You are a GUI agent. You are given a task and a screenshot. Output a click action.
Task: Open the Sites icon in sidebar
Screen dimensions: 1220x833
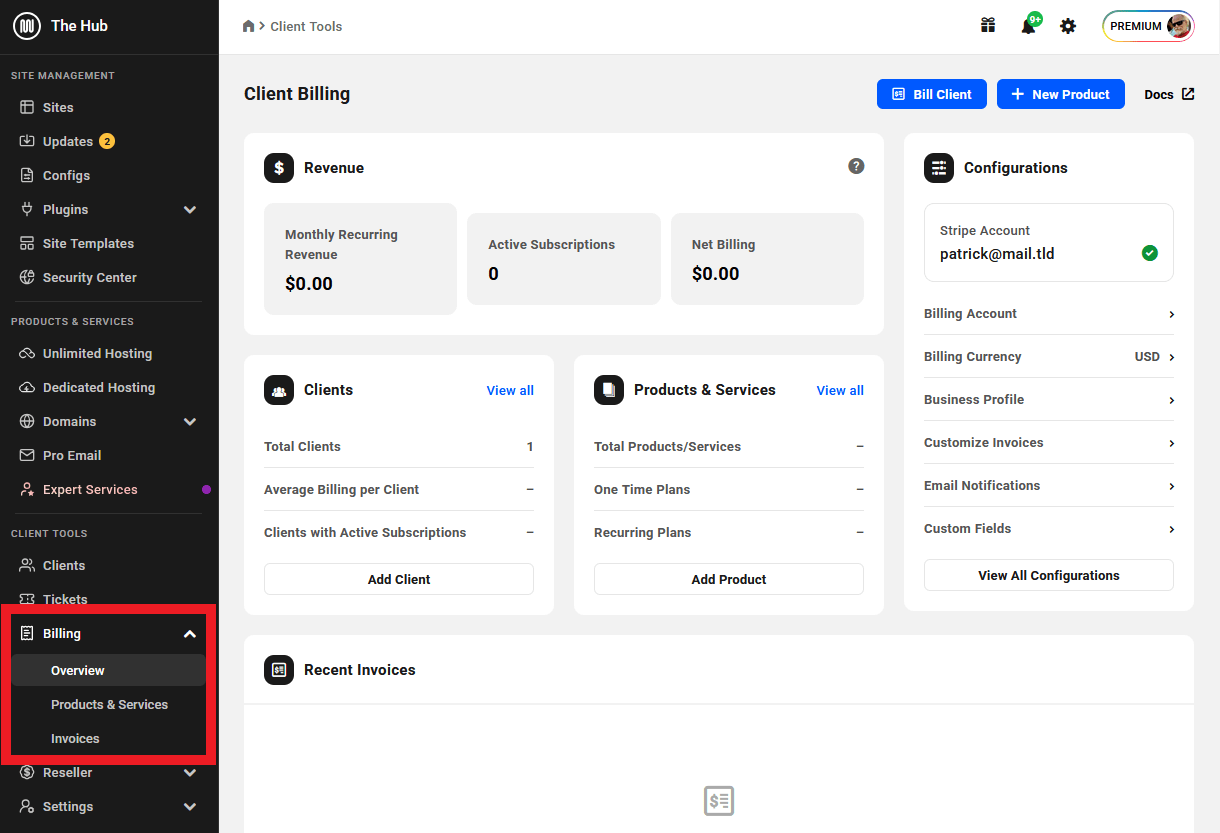pyautogui.click(x=27, y=107)
